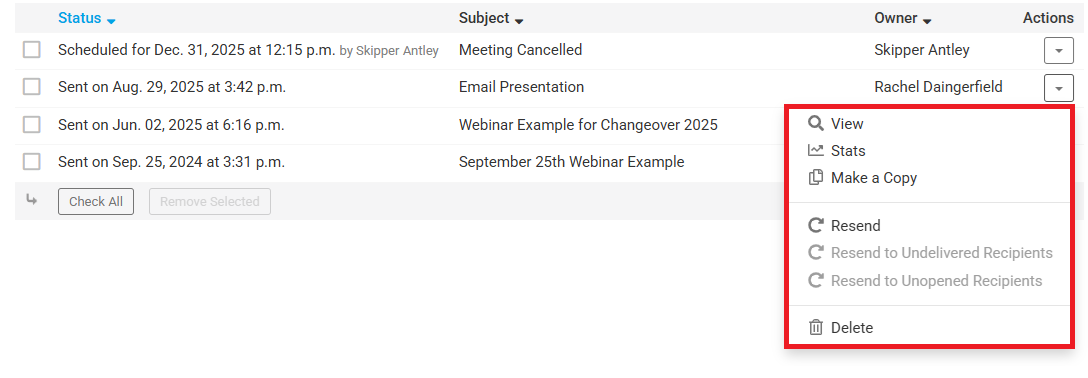
Task: Click the Check All button
Action: click(96, 201)
